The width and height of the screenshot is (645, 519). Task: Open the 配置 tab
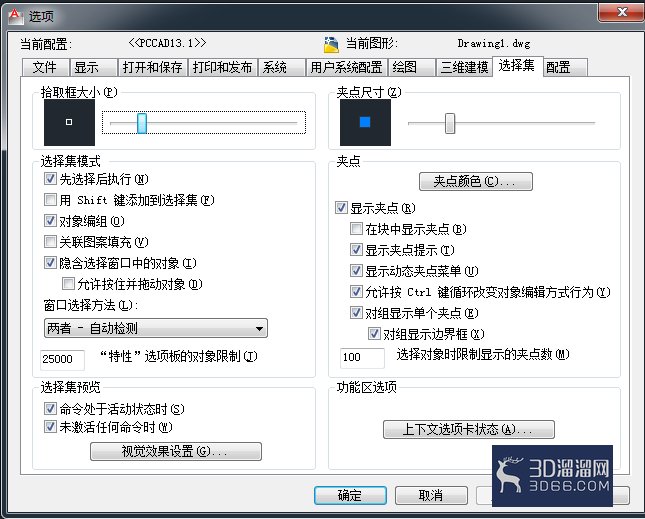coord(565,67)
